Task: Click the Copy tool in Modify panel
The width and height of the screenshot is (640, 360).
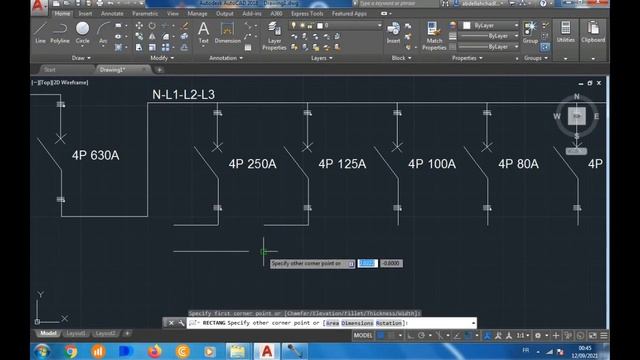Action: pos(139,36)
